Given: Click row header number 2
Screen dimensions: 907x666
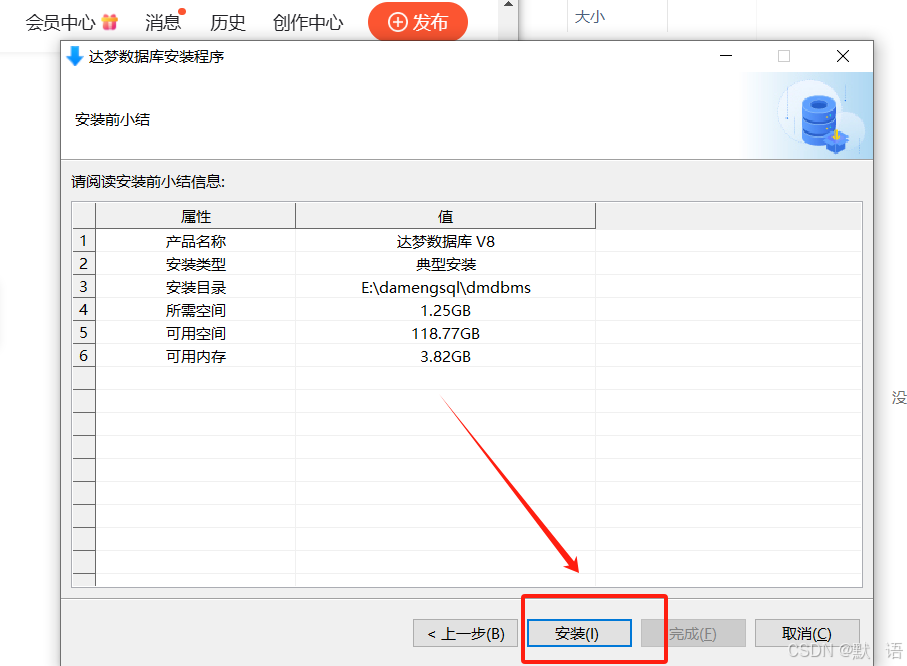Looking at the screenshot, I should point(84,264).
